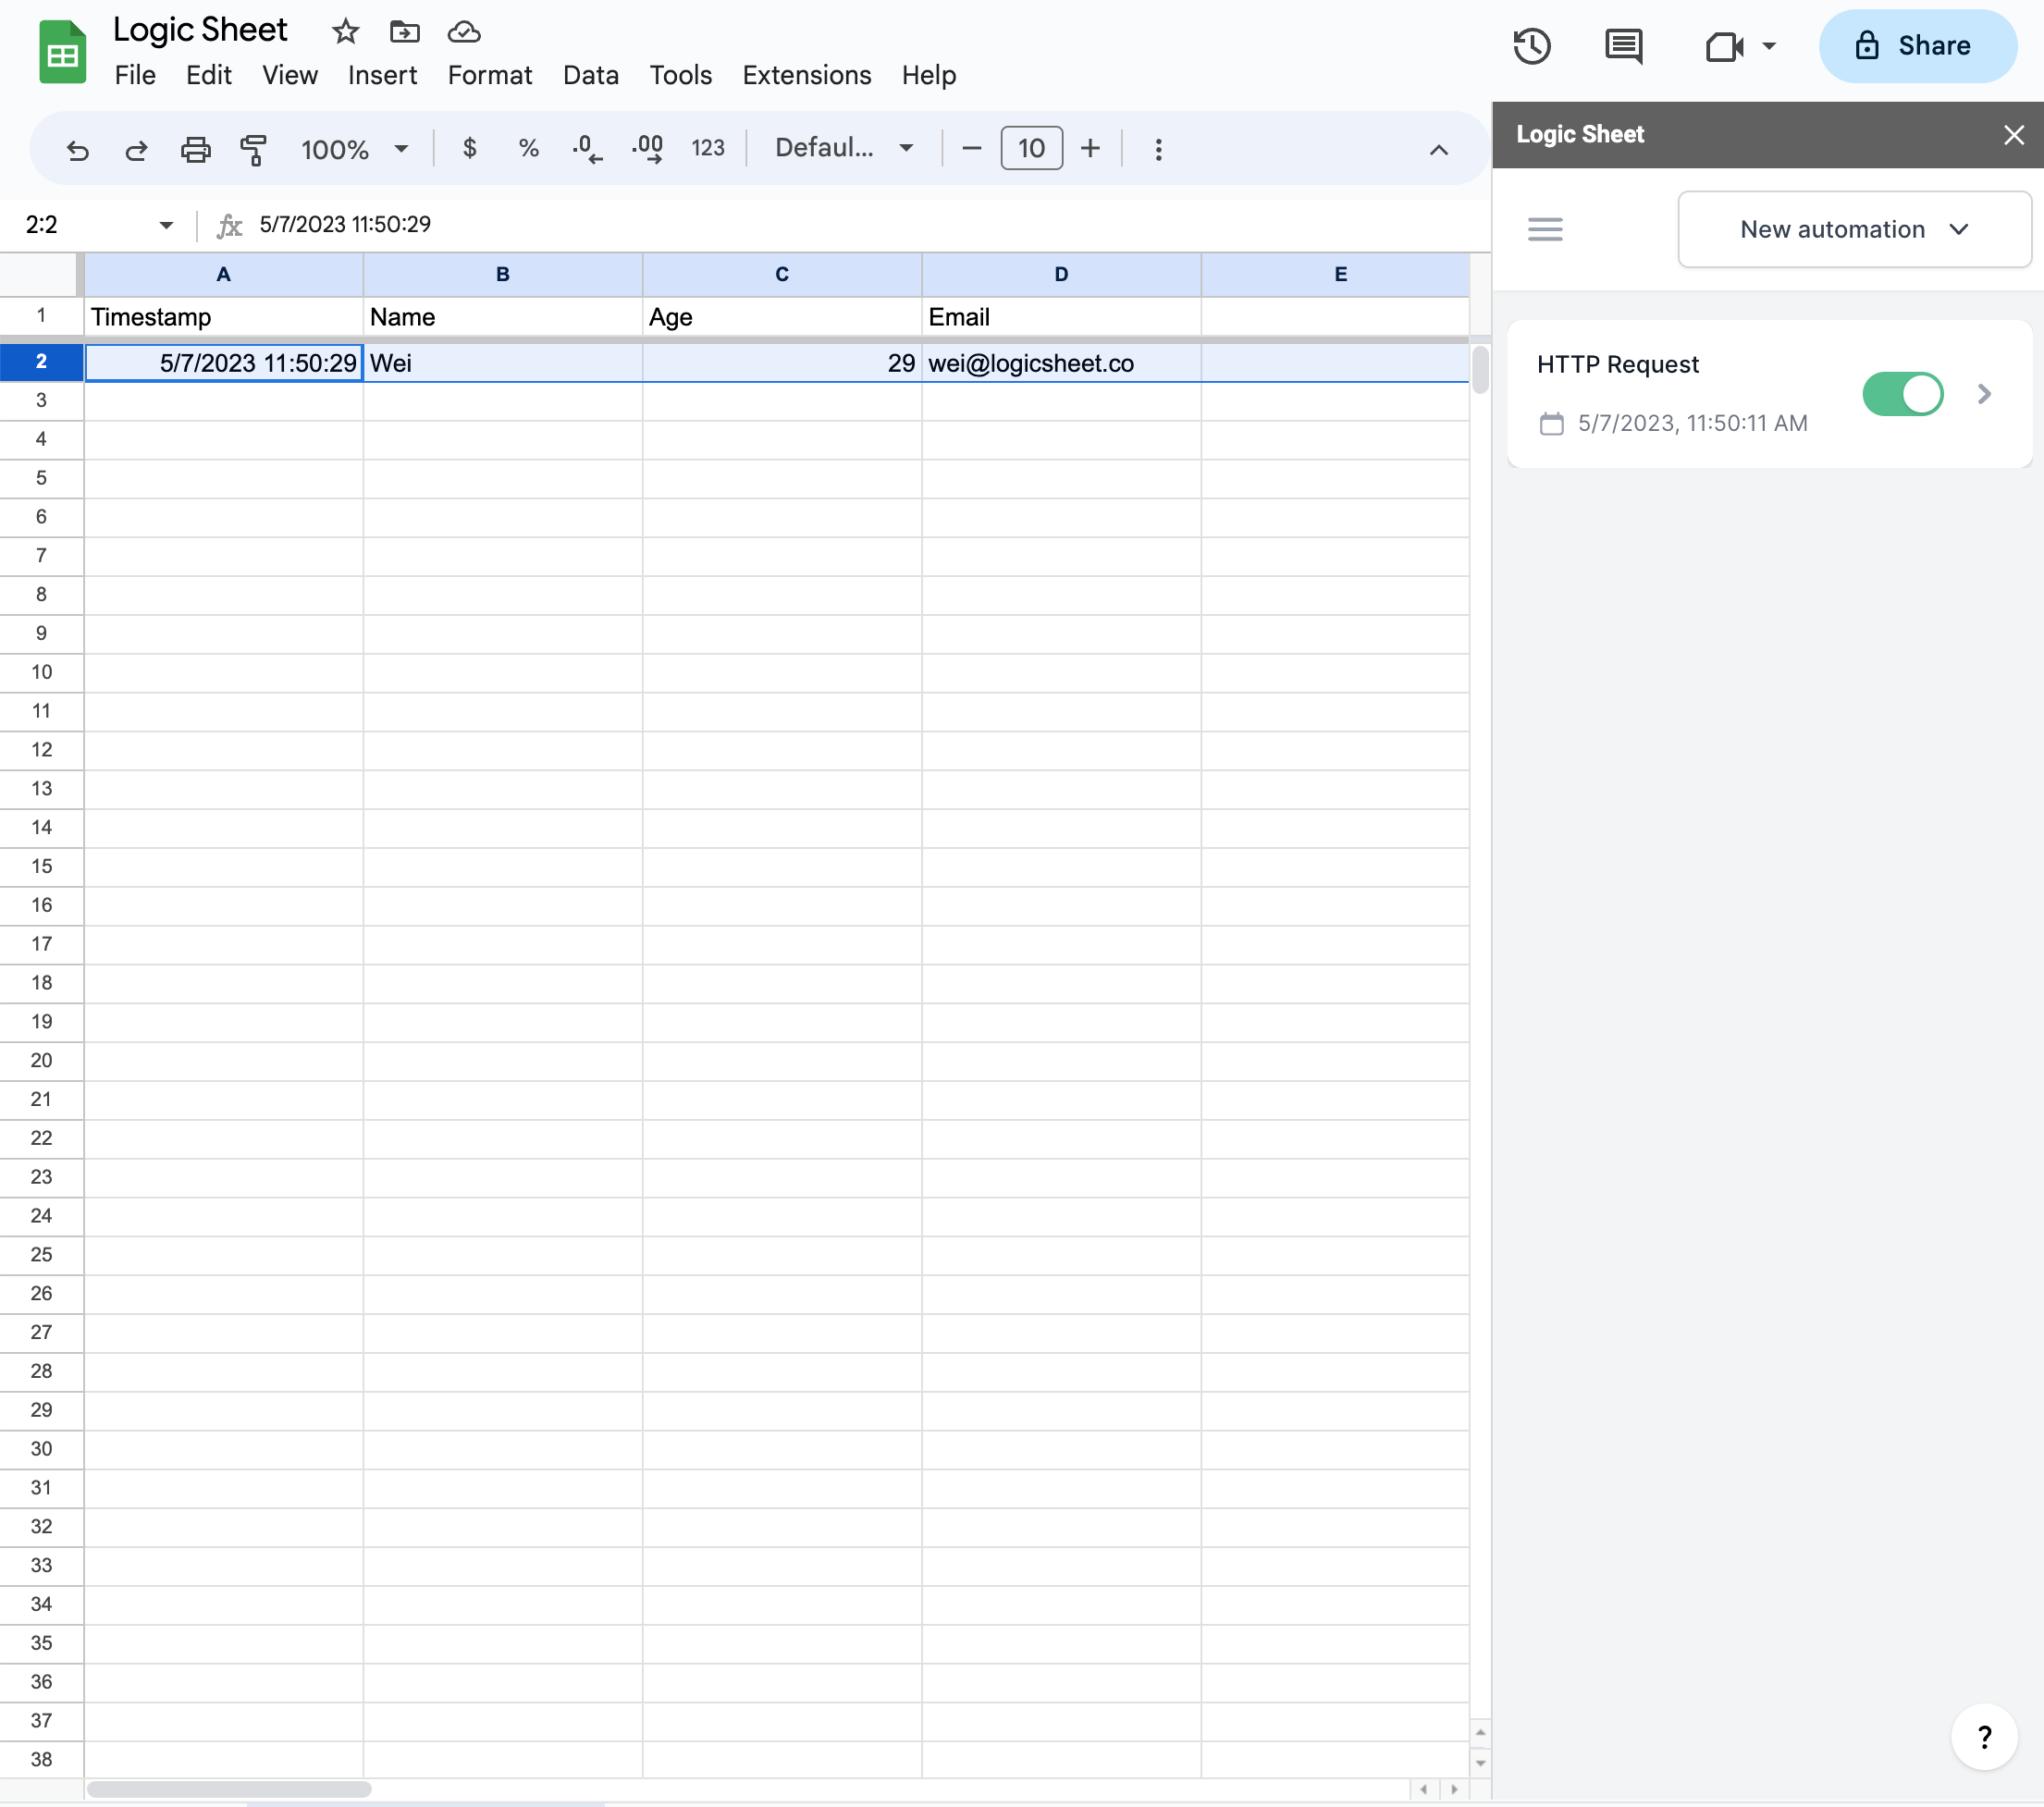Image resolution: width=2044 pixels, height=1807 pixels.
Task: Open sidebar hamburger menu
Action: tap(1545, 229)
